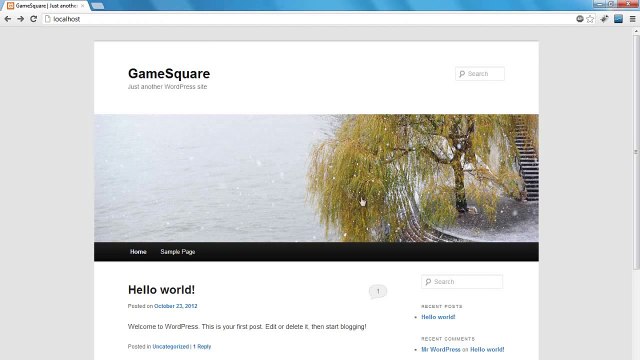Screen dimensions: 640x360
Task: Bookmark this page with the star icon
Action: (x=590, y=19)
